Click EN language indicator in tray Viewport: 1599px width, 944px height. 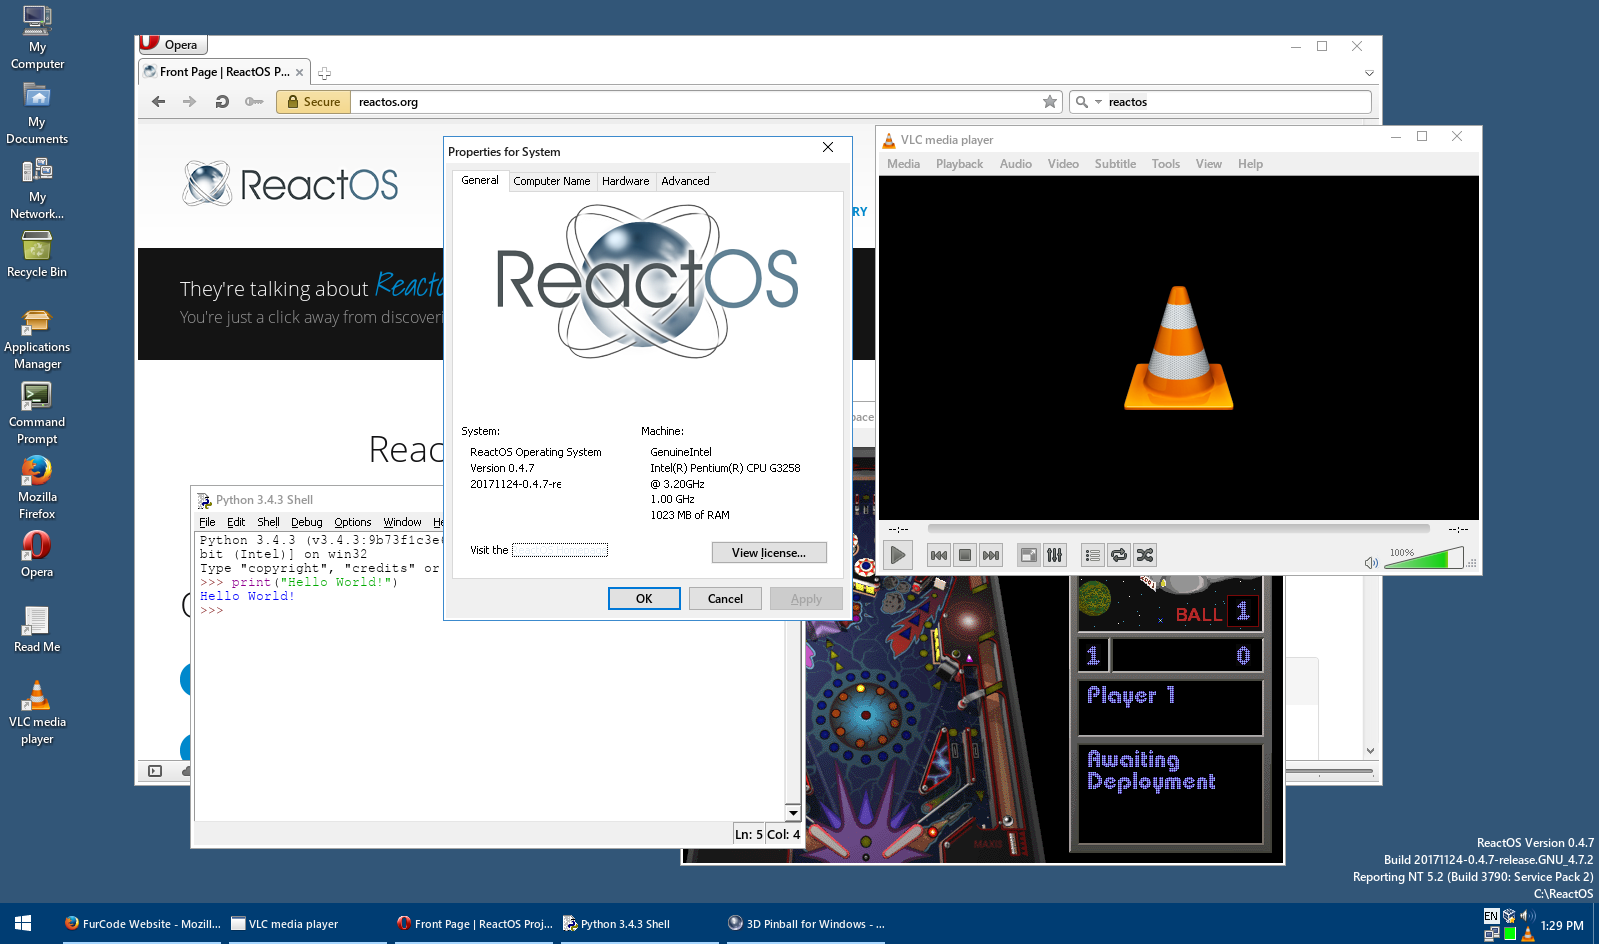[x=1491, y=915]
